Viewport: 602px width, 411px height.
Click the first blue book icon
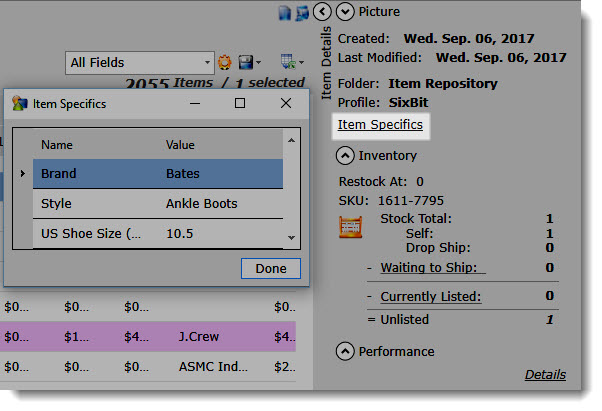coord(285,12)
